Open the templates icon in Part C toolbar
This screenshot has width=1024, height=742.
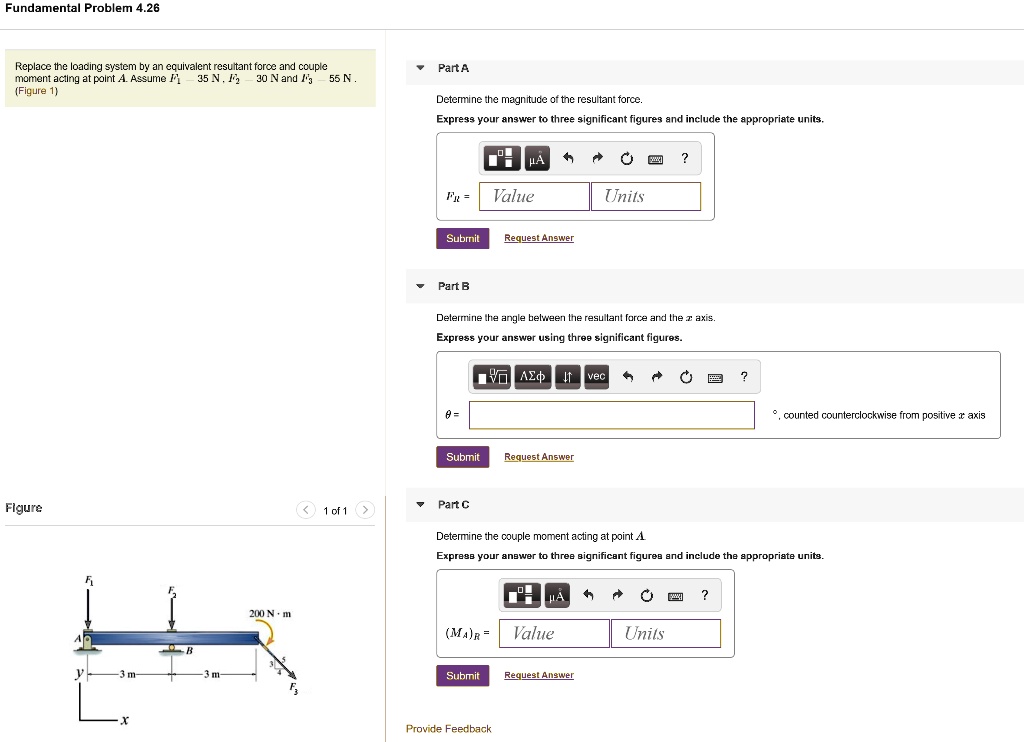tap(520, 595)
